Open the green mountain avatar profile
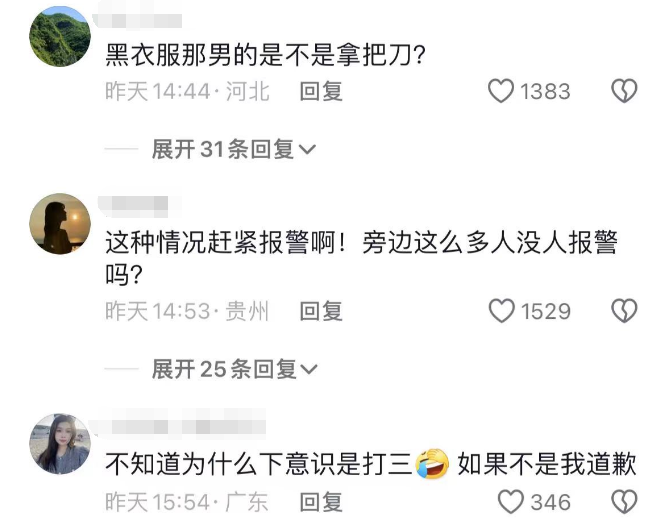Viewport: 656px width, 531px height. click(x=60, y=36)
